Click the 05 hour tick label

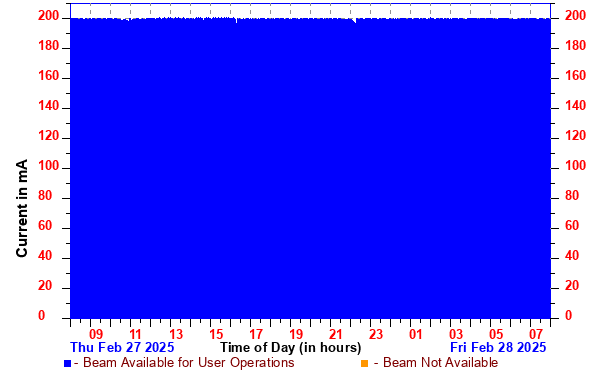pos(496,334)
